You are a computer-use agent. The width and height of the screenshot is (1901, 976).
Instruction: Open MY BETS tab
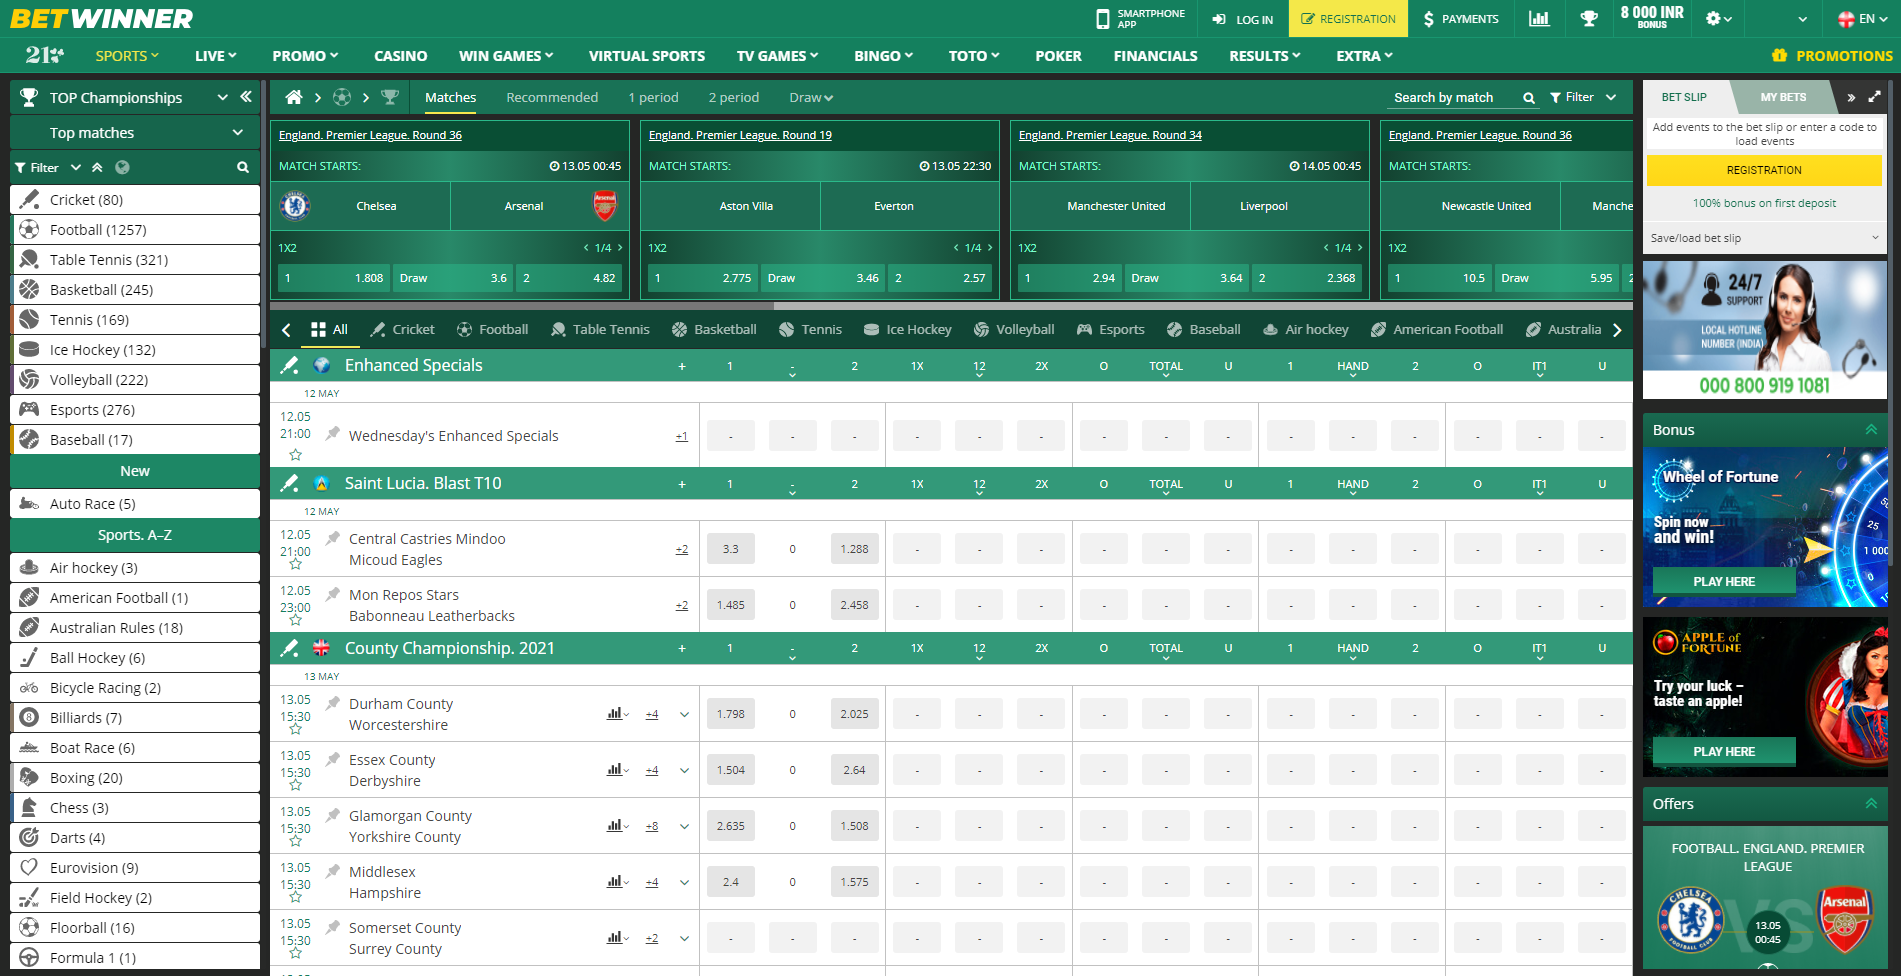pos(1783,97)
